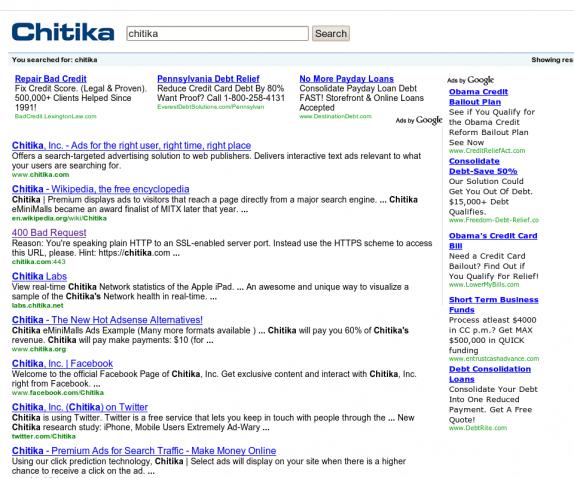Click the chitika.com:443 URL text
574x478 pixels.
(x=38, y=262)
